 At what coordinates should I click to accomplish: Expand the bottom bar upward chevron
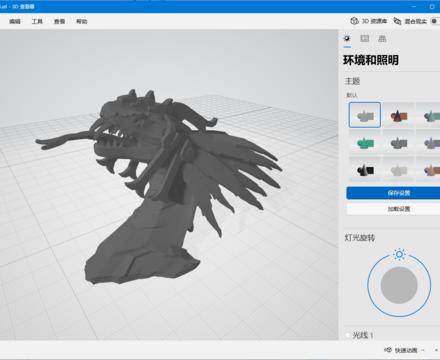point(436,350)
